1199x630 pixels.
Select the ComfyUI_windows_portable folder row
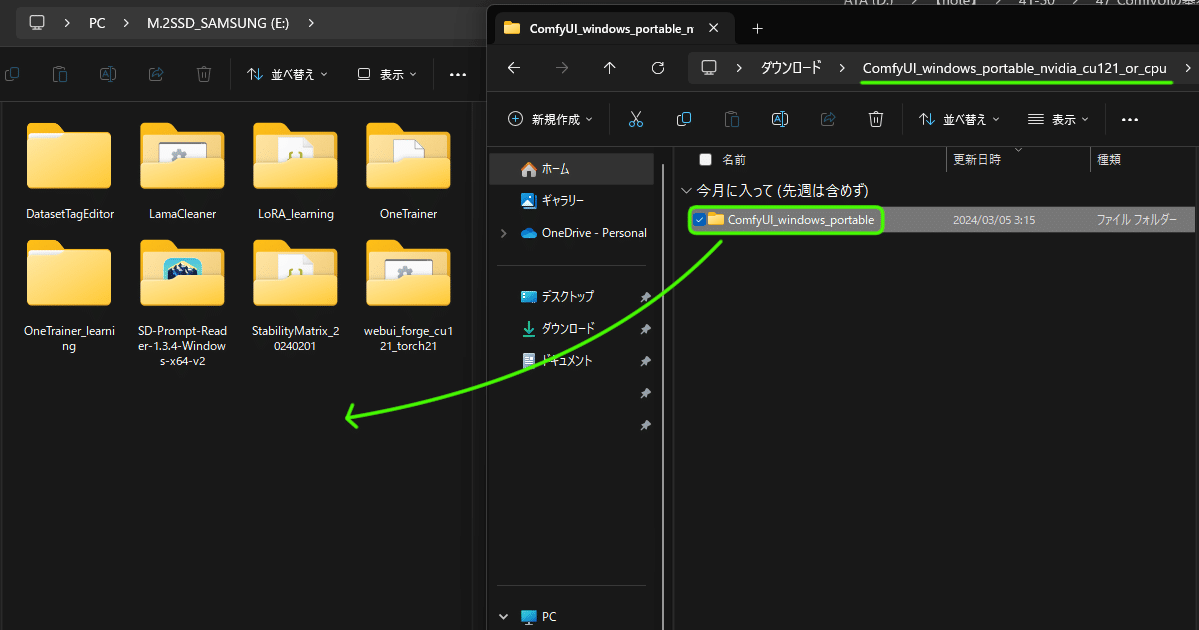point(941,219)
